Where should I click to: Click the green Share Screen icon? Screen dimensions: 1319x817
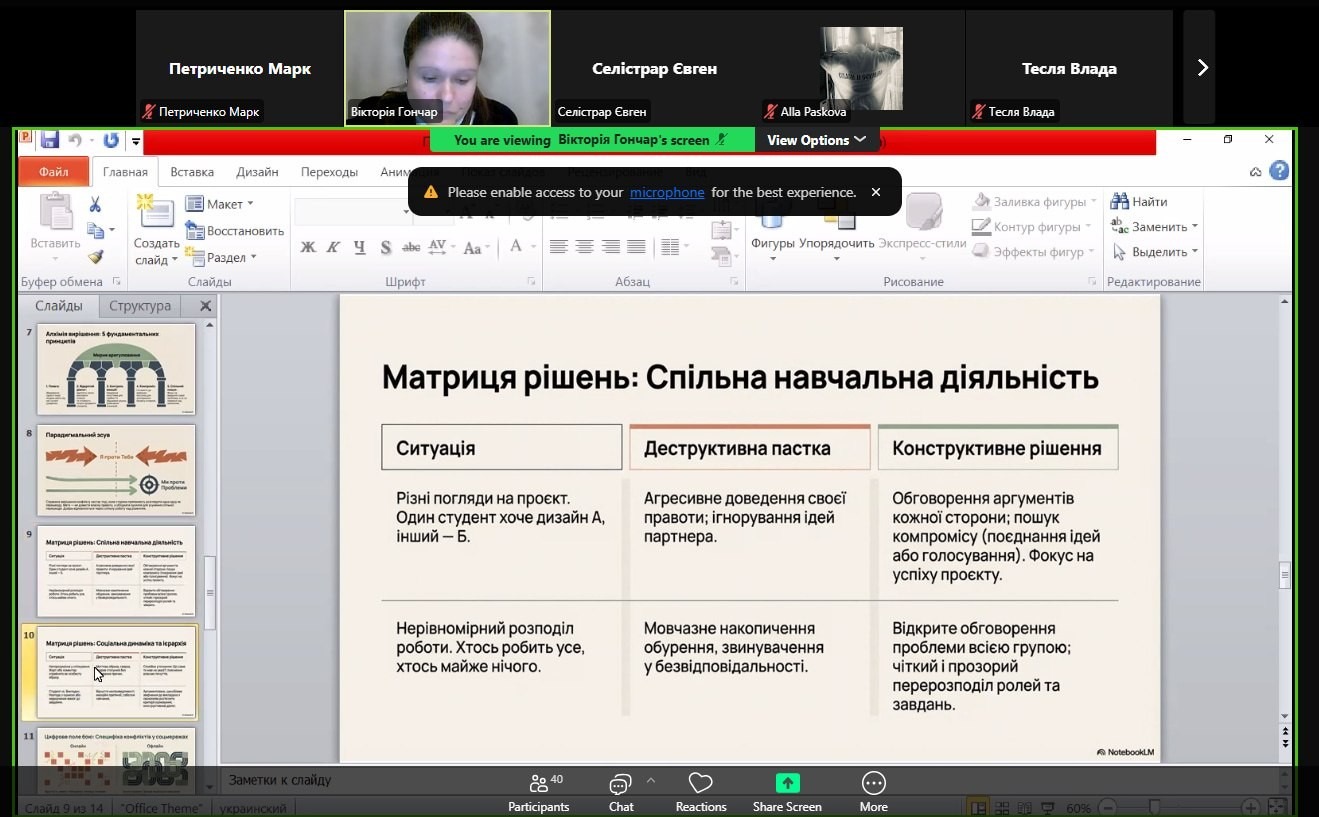pos(787,783)
